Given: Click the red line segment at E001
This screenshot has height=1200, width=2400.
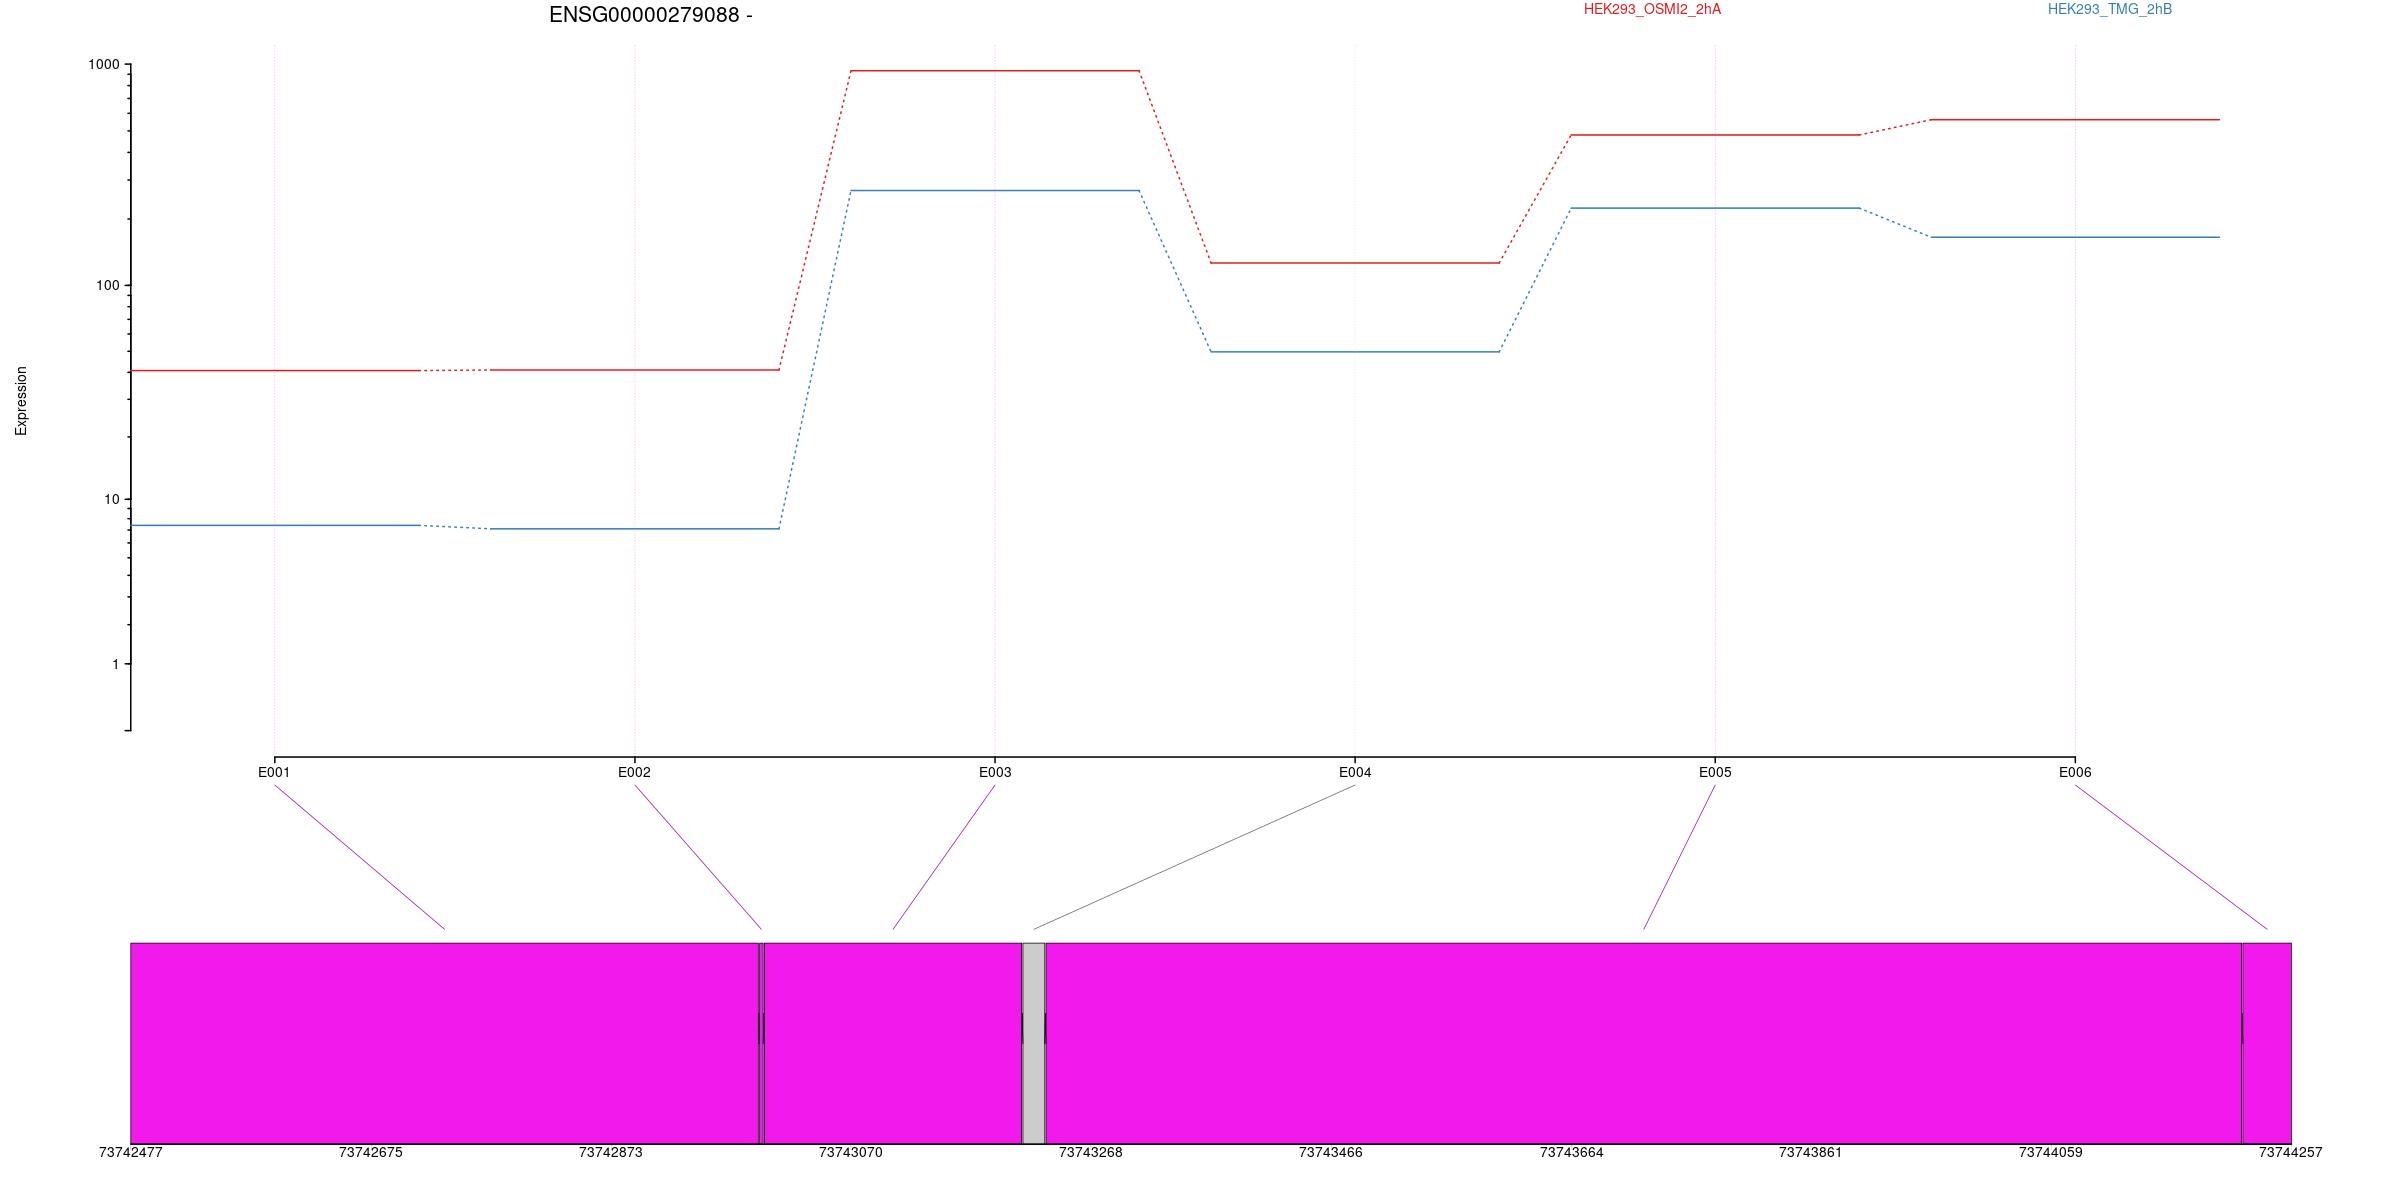Looking at the screenshot, I should pos(275,371).
